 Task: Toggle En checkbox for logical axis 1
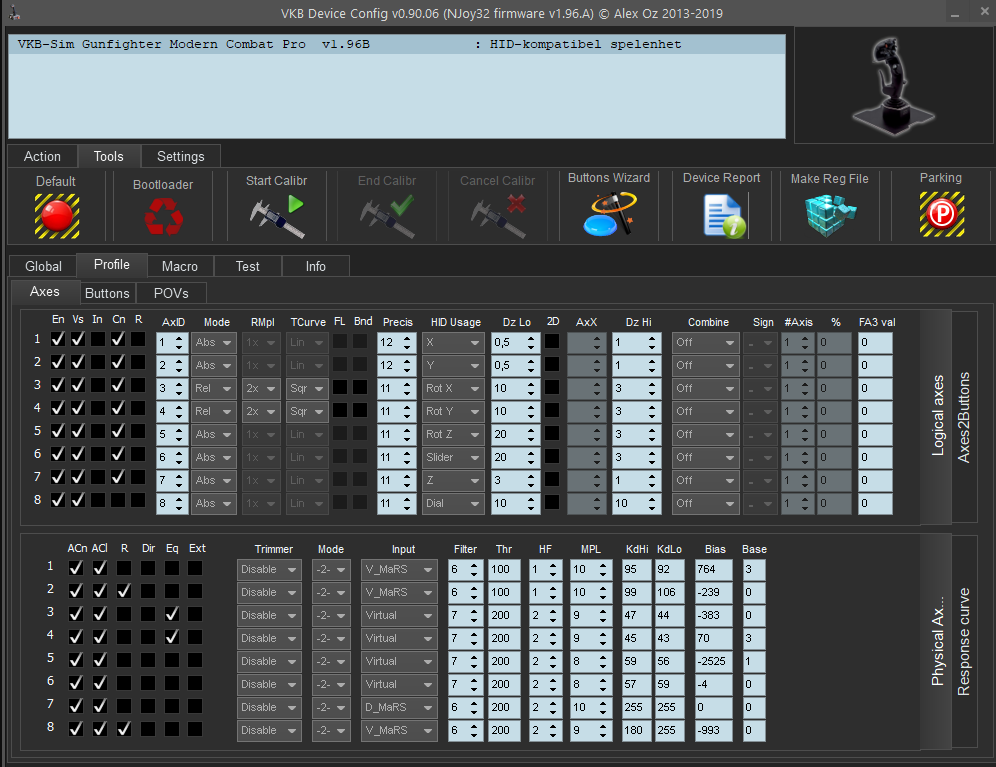pyautogui.click(x=58, y=339)
